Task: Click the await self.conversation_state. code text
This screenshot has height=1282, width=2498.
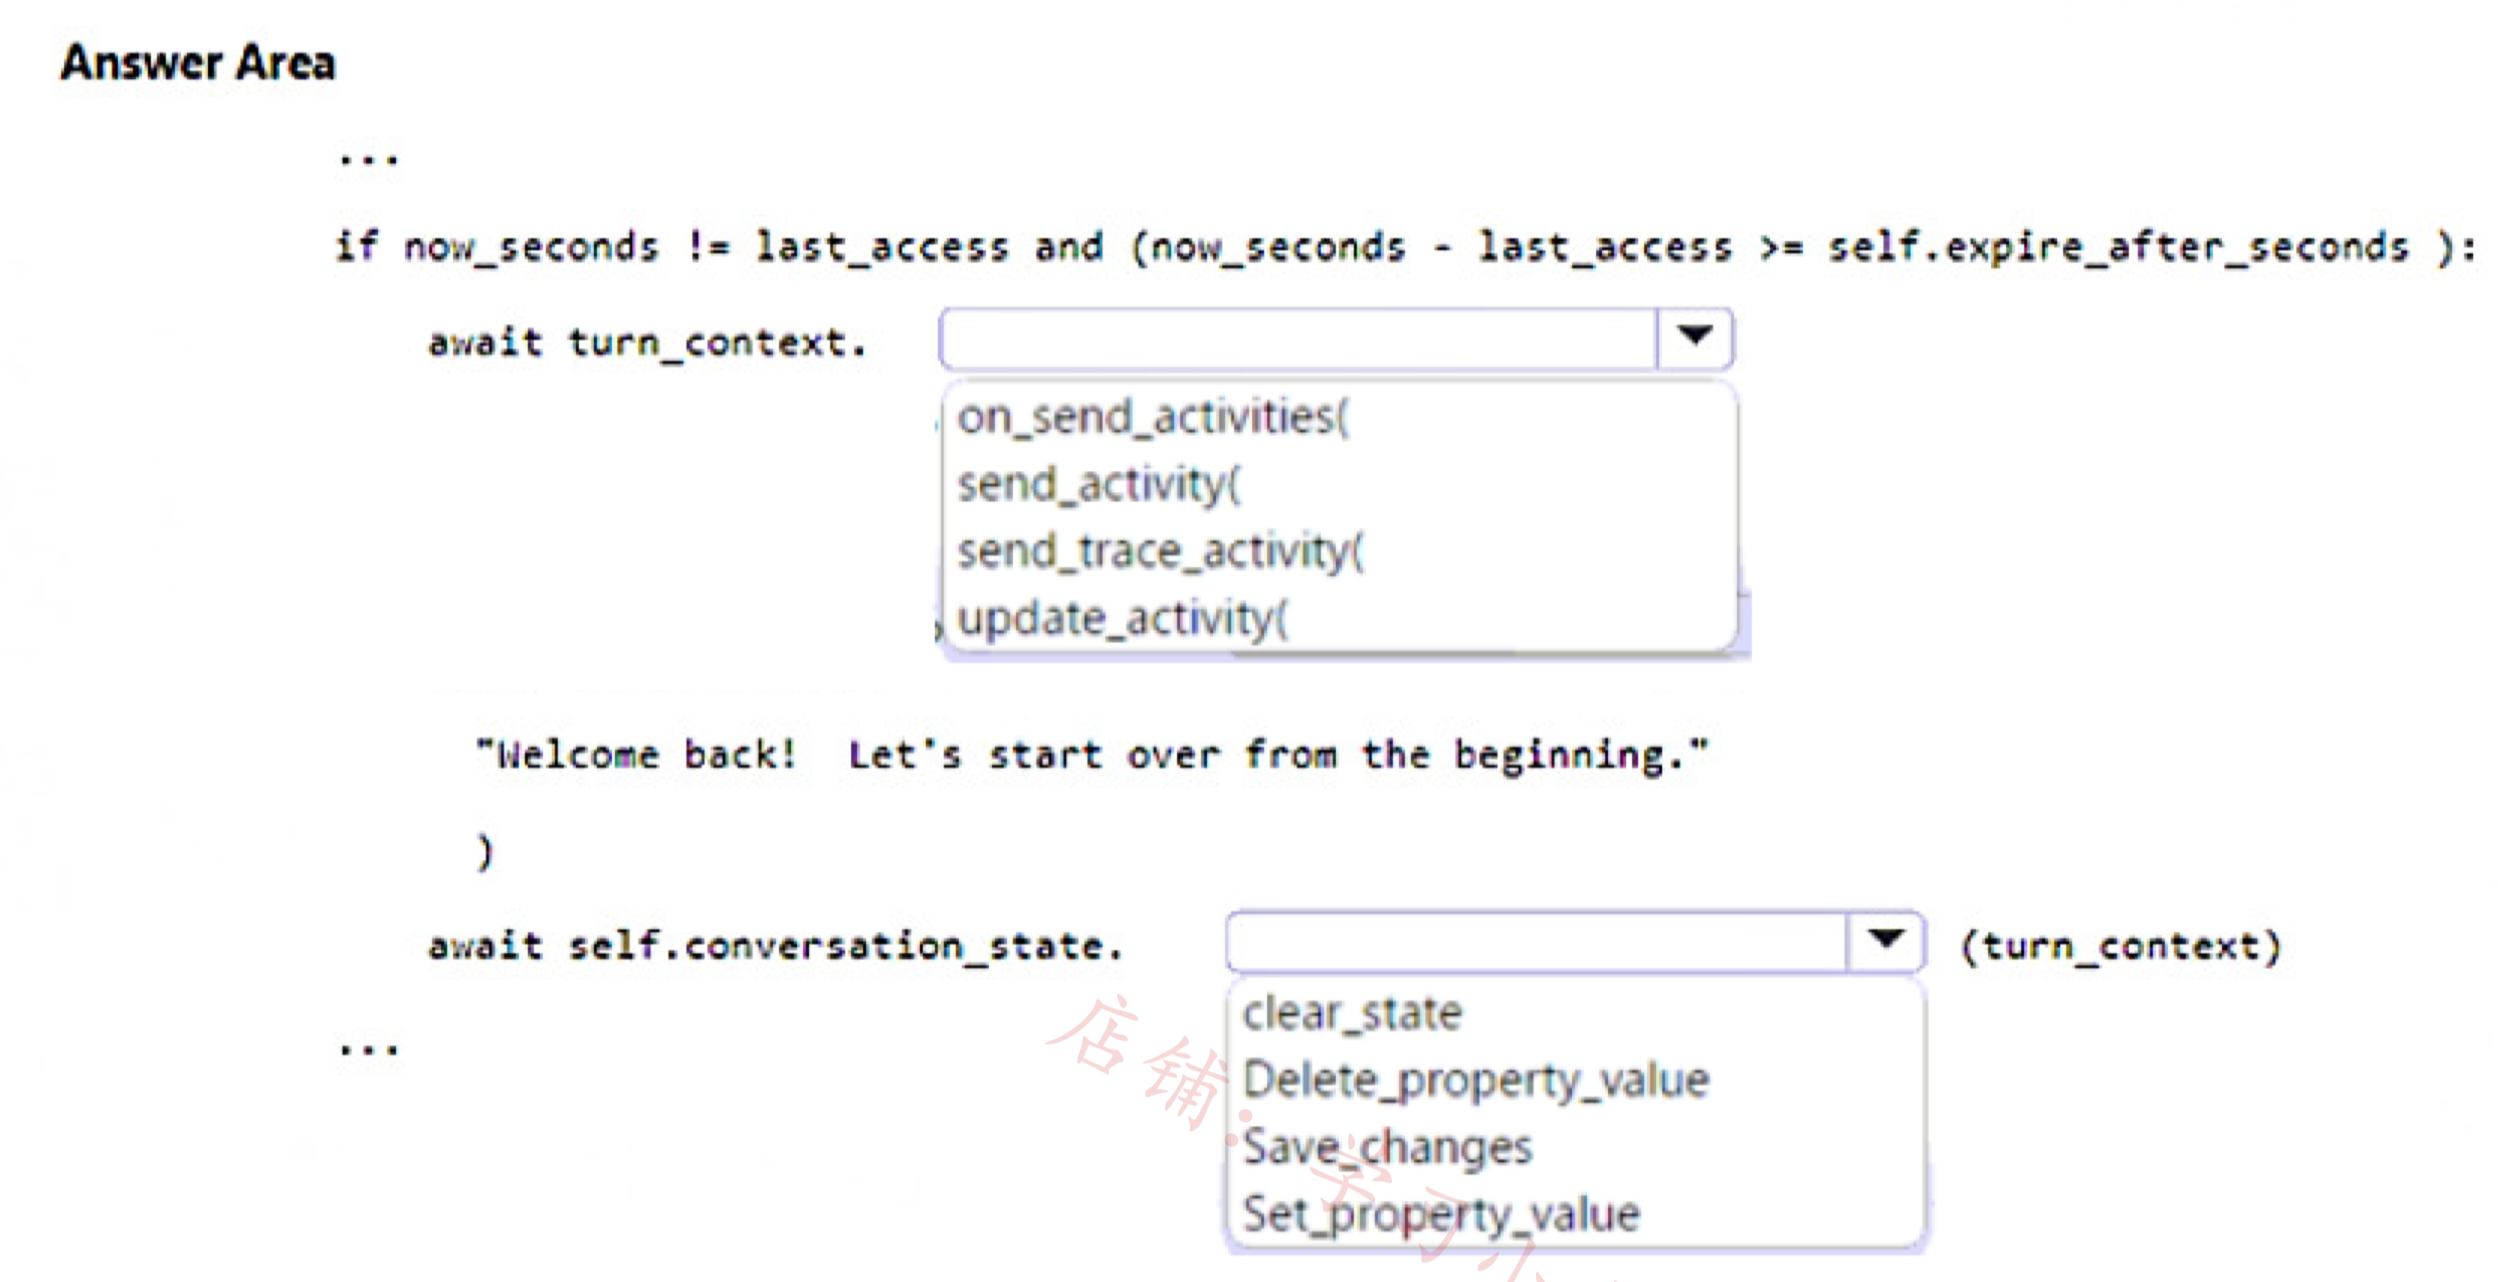Action: 776,946
